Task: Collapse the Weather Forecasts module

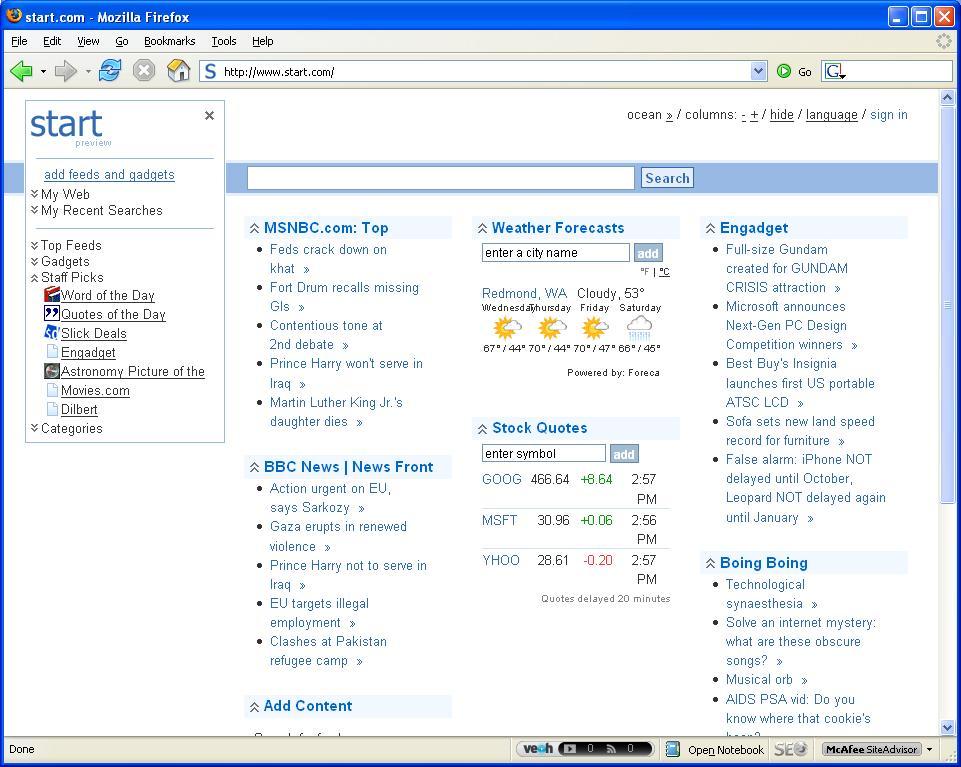Action: pos(482,228)
